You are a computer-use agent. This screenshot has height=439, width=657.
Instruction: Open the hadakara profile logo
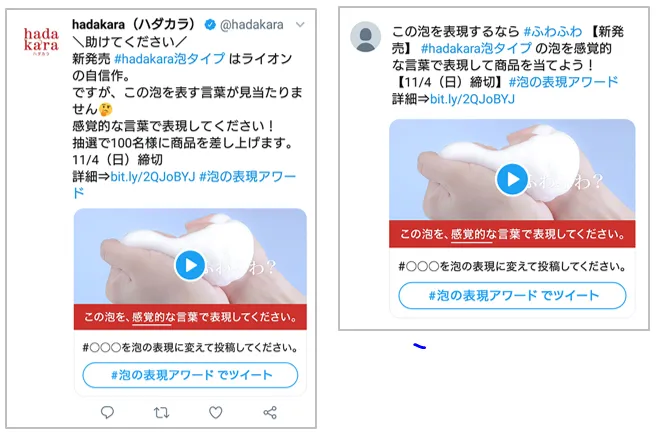(41, 41)
